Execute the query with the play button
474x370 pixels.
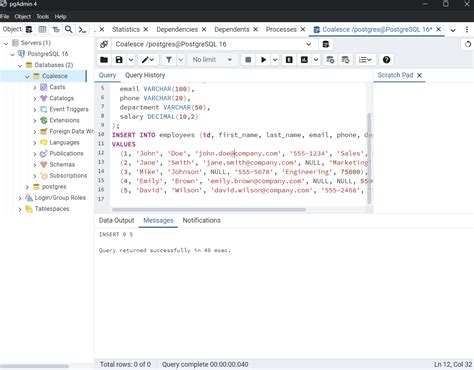pyautogui.click(x=263, y=60)
